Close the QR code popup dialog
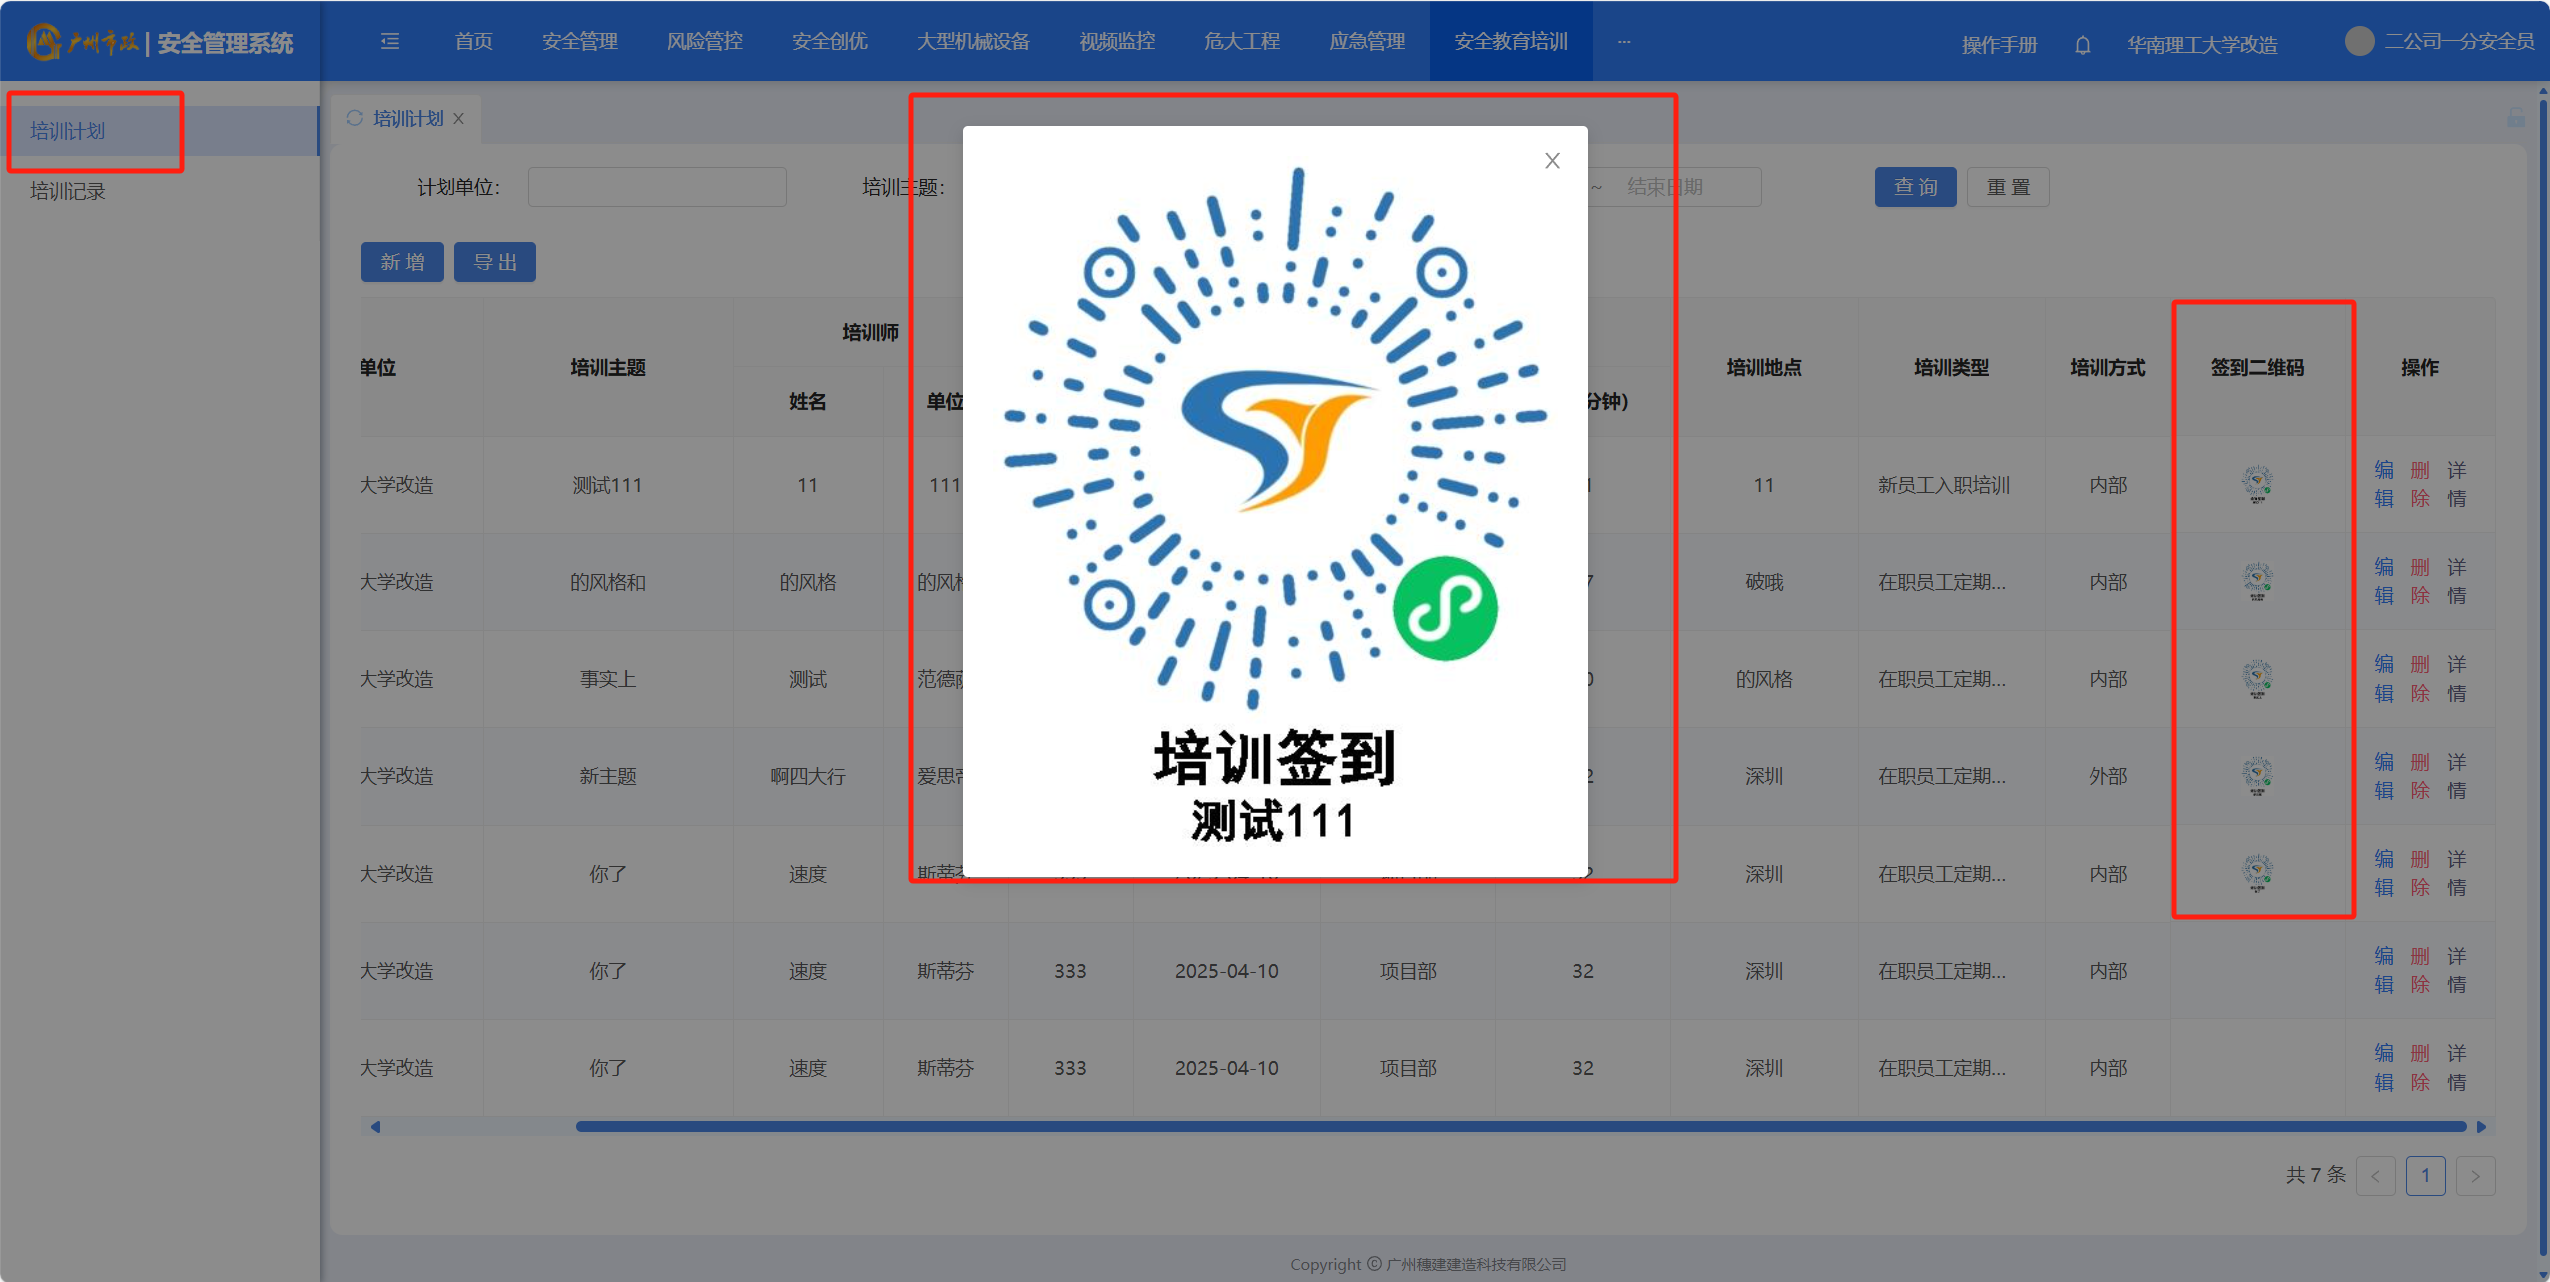The image size is (2550, 1282). point(1552,161)
